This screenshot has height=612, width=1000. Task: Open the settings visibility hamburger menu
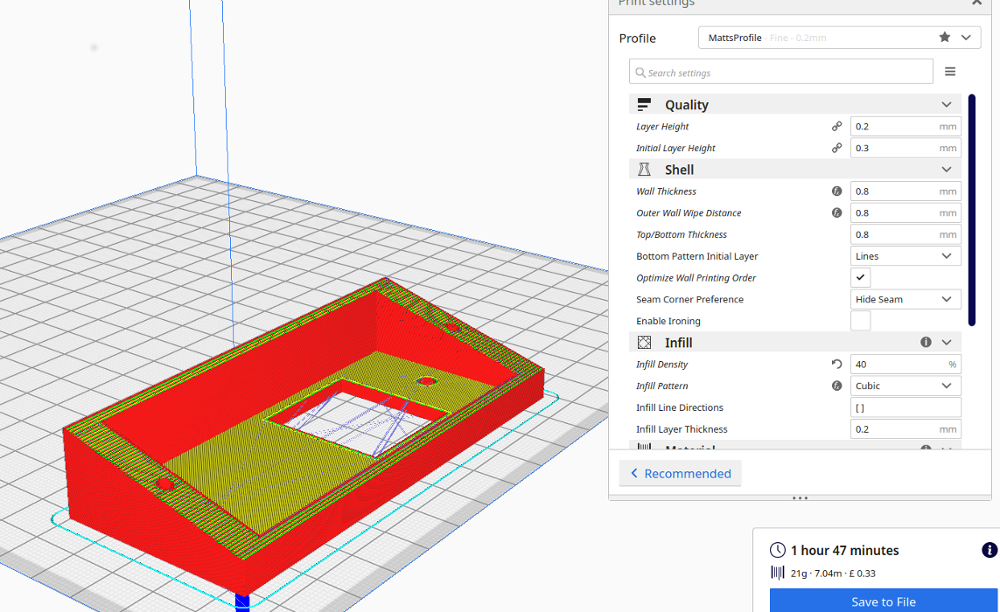tap(950, 72)
